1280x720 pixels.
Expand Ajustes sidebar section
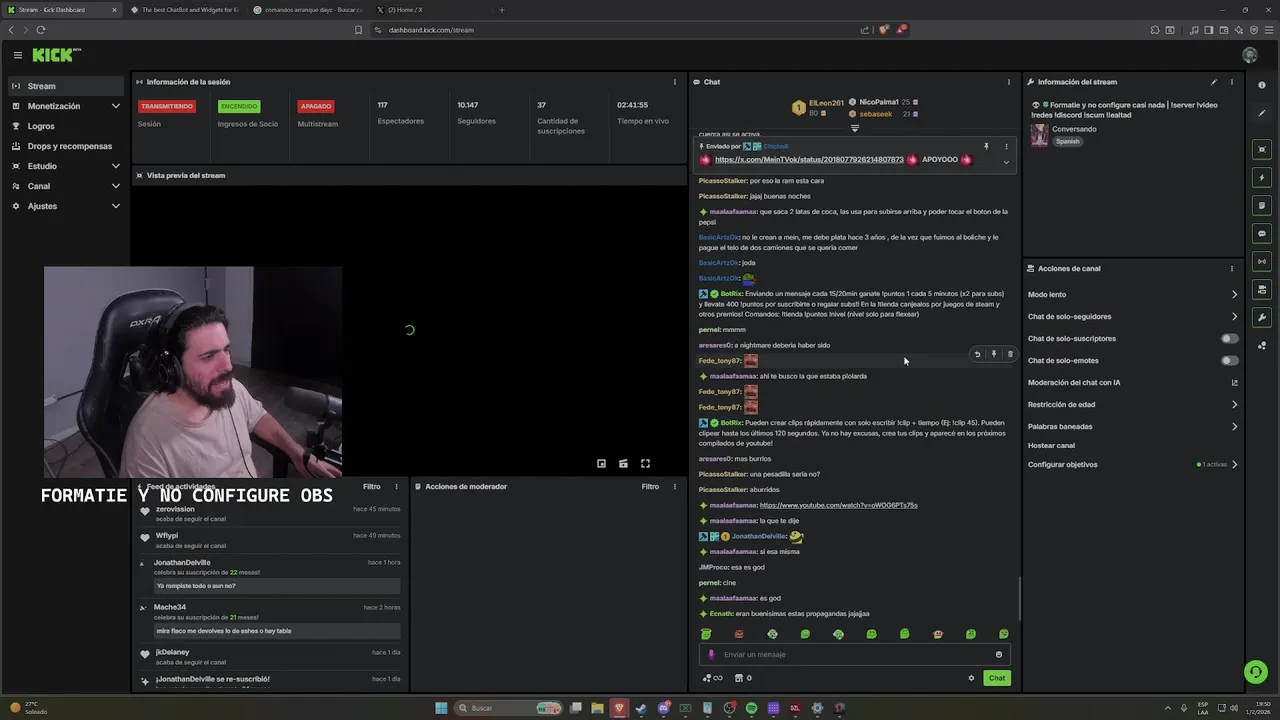tap(116, 206)
